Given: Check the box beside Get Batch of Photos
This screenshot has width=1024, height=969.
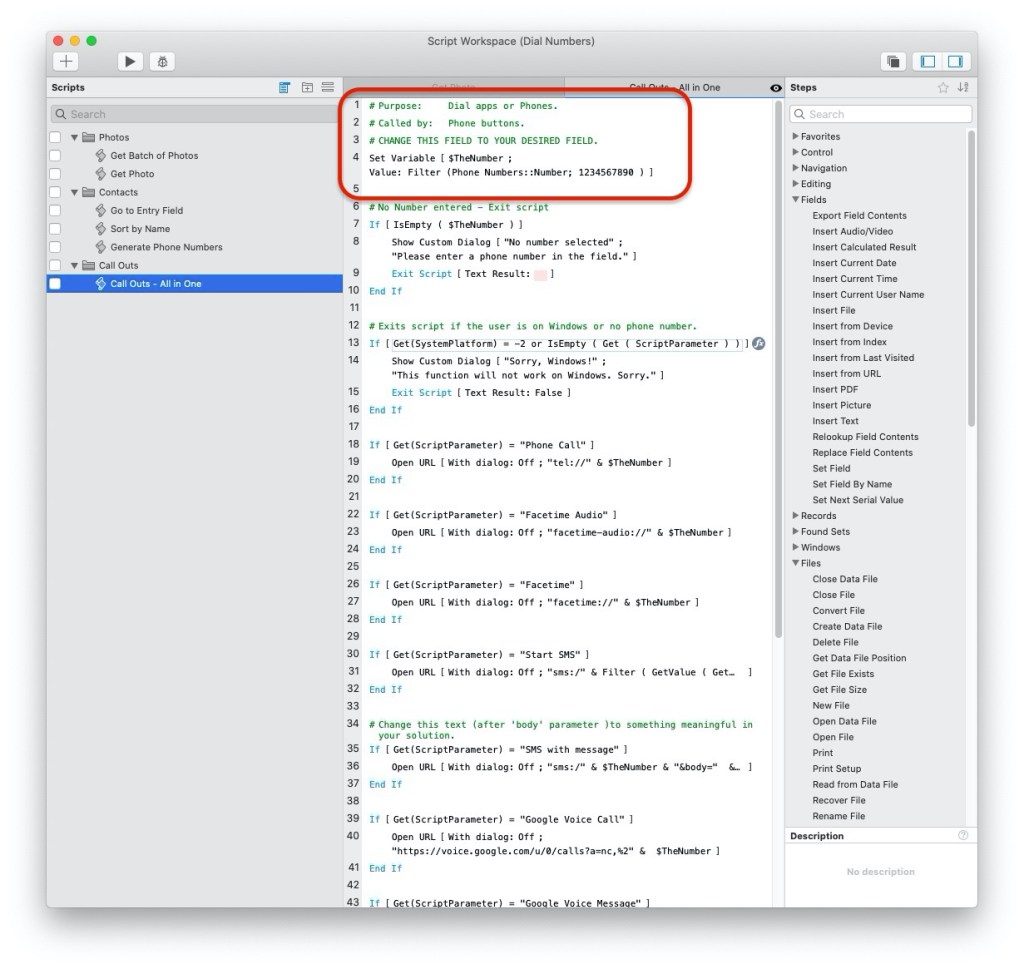Looking at the screenshot, I should tap(55, 156).
